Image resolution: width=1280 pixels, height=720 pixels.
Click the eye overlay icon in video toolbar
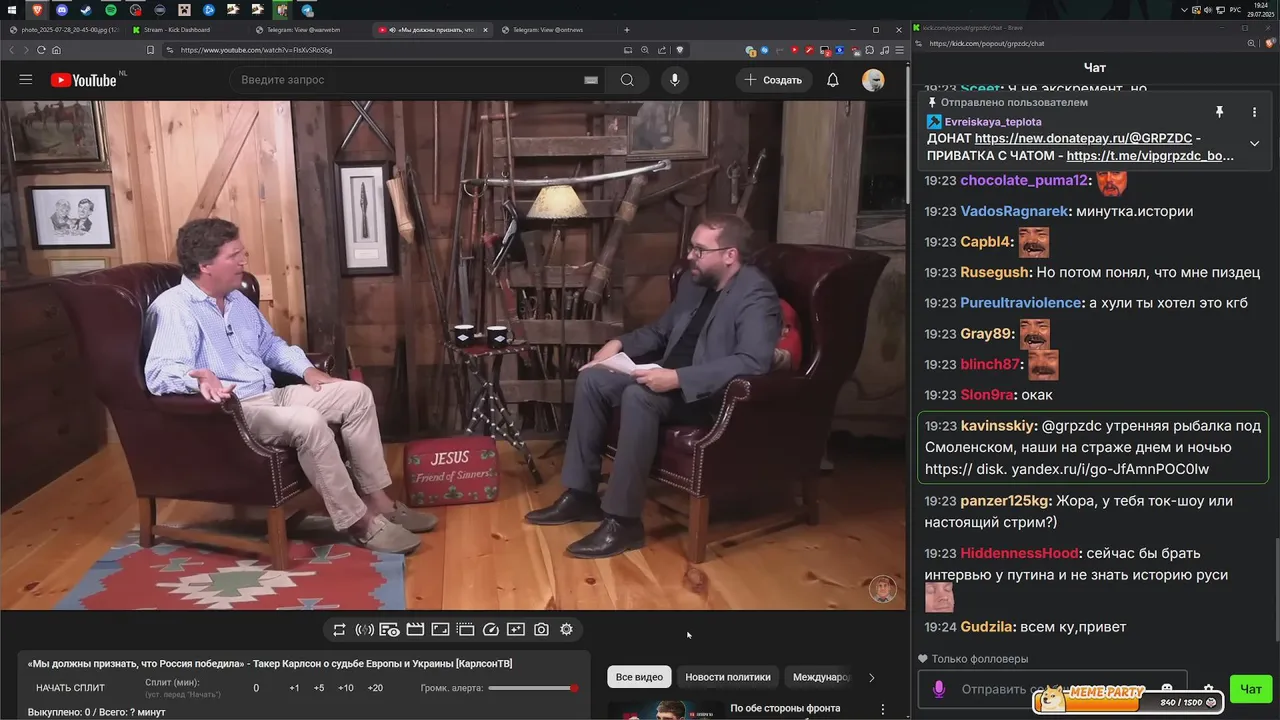click(x=390, y=629)
